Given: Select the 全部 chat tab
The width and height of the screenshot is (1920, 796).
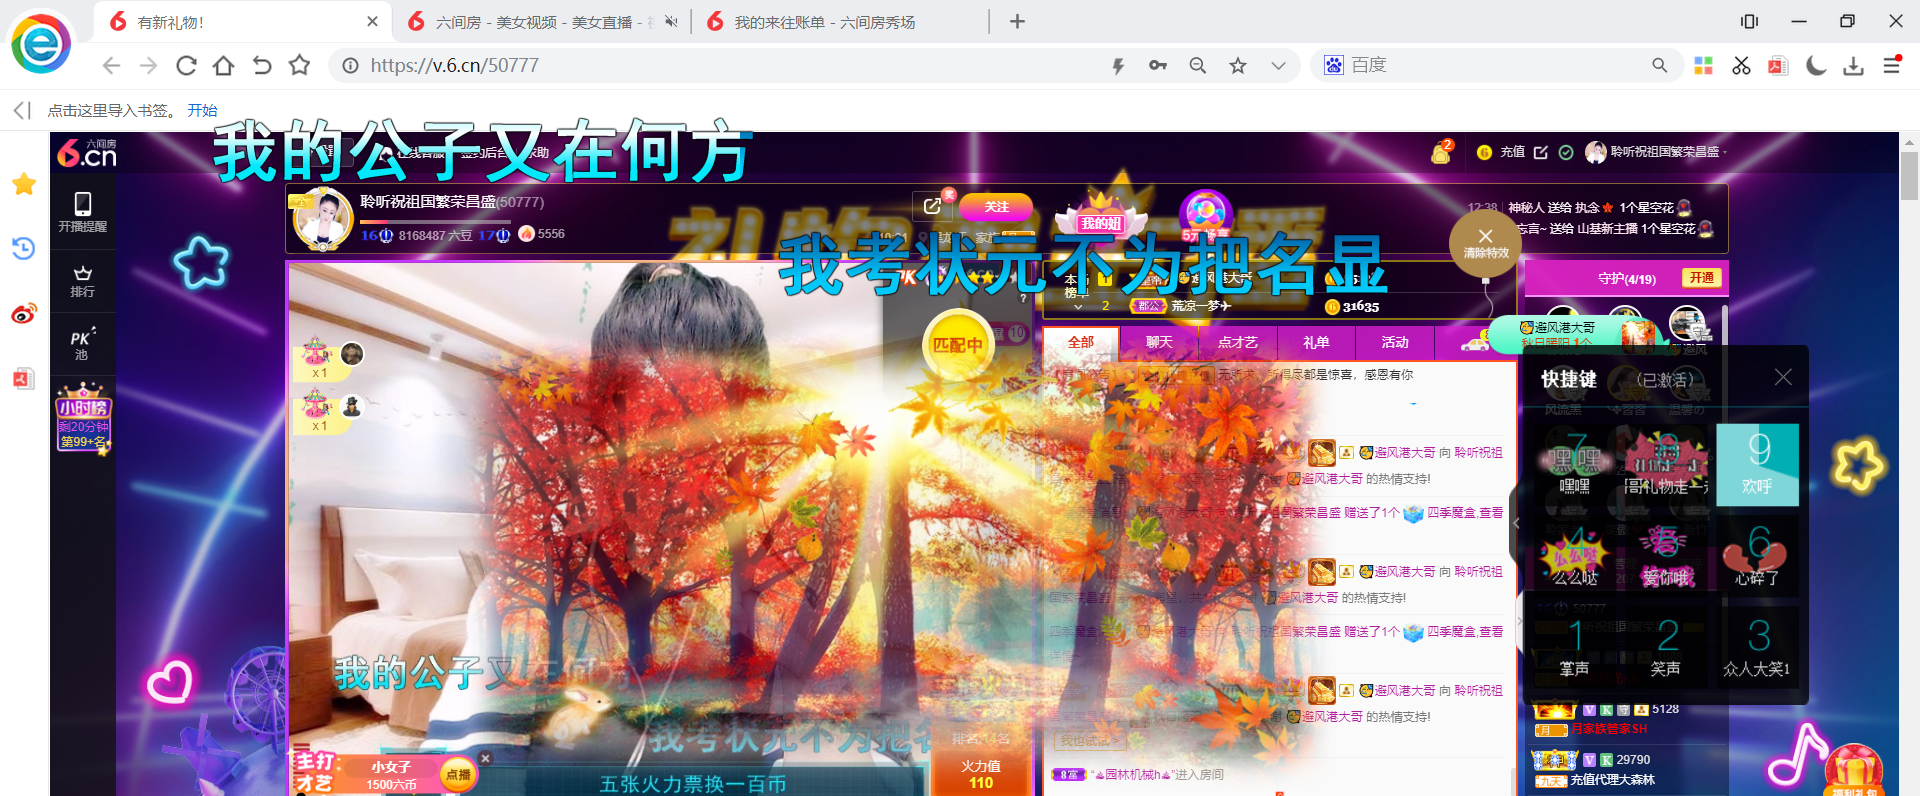Looking at the screenshot, I should 1081,342.
